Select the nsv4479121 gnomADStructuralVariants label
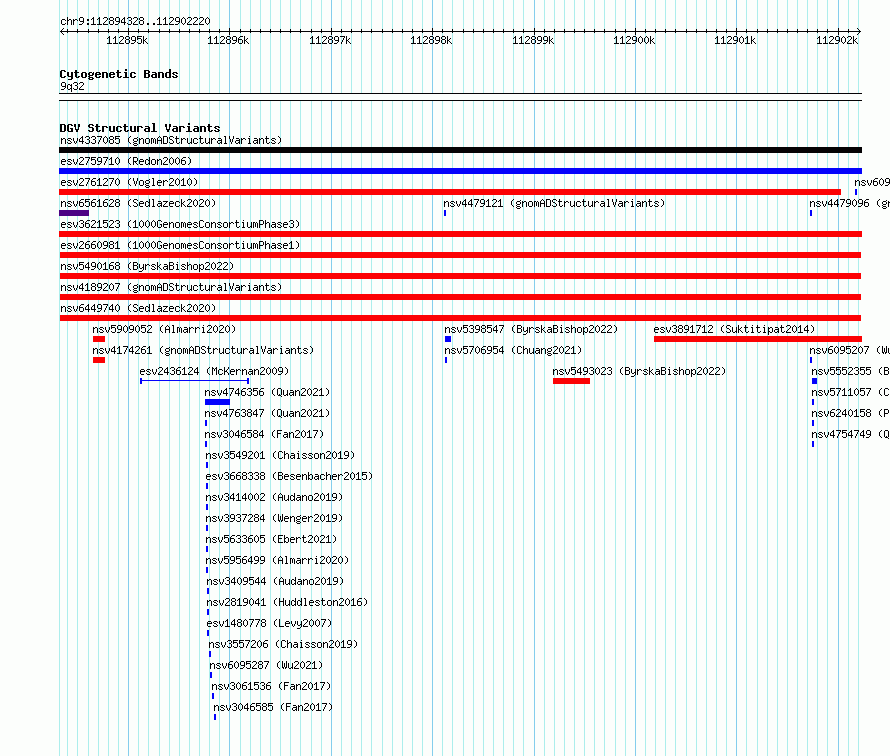Image resolution: width=890 pixels, height=756 pixels. click(x=554, y=203)
